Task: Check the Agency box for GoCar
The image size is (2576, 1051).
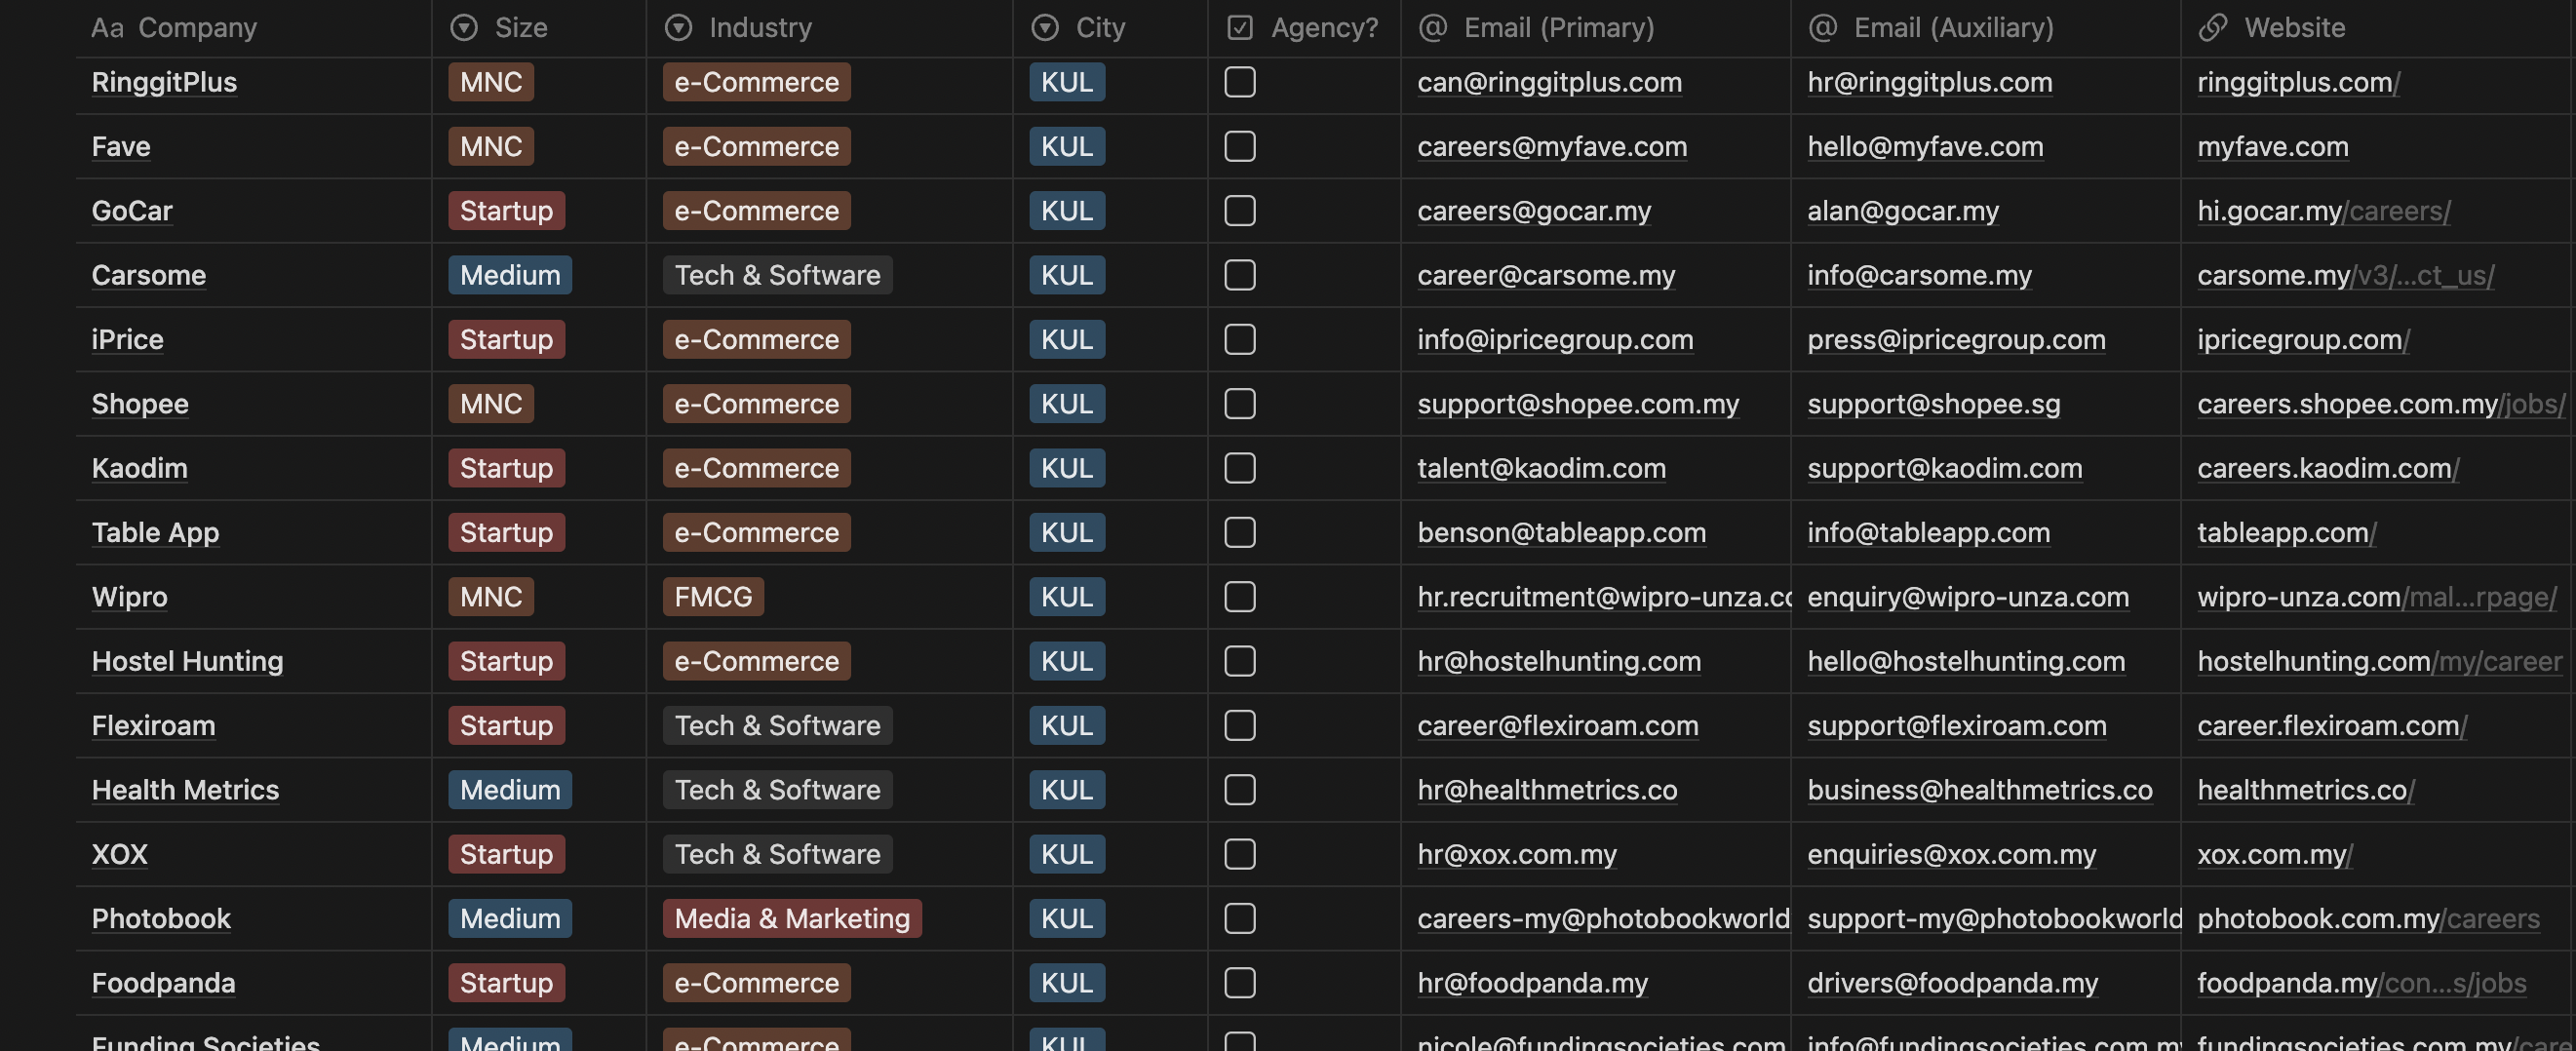Action: tap(1240, 211)
